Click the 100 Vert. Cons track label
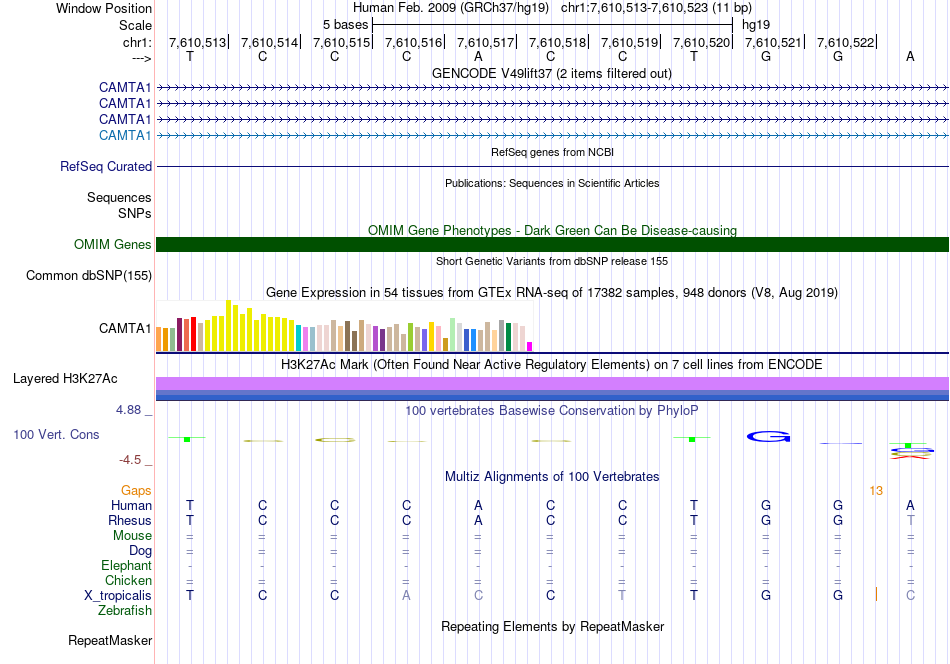 pyautogui.click(x=56, y=434)
